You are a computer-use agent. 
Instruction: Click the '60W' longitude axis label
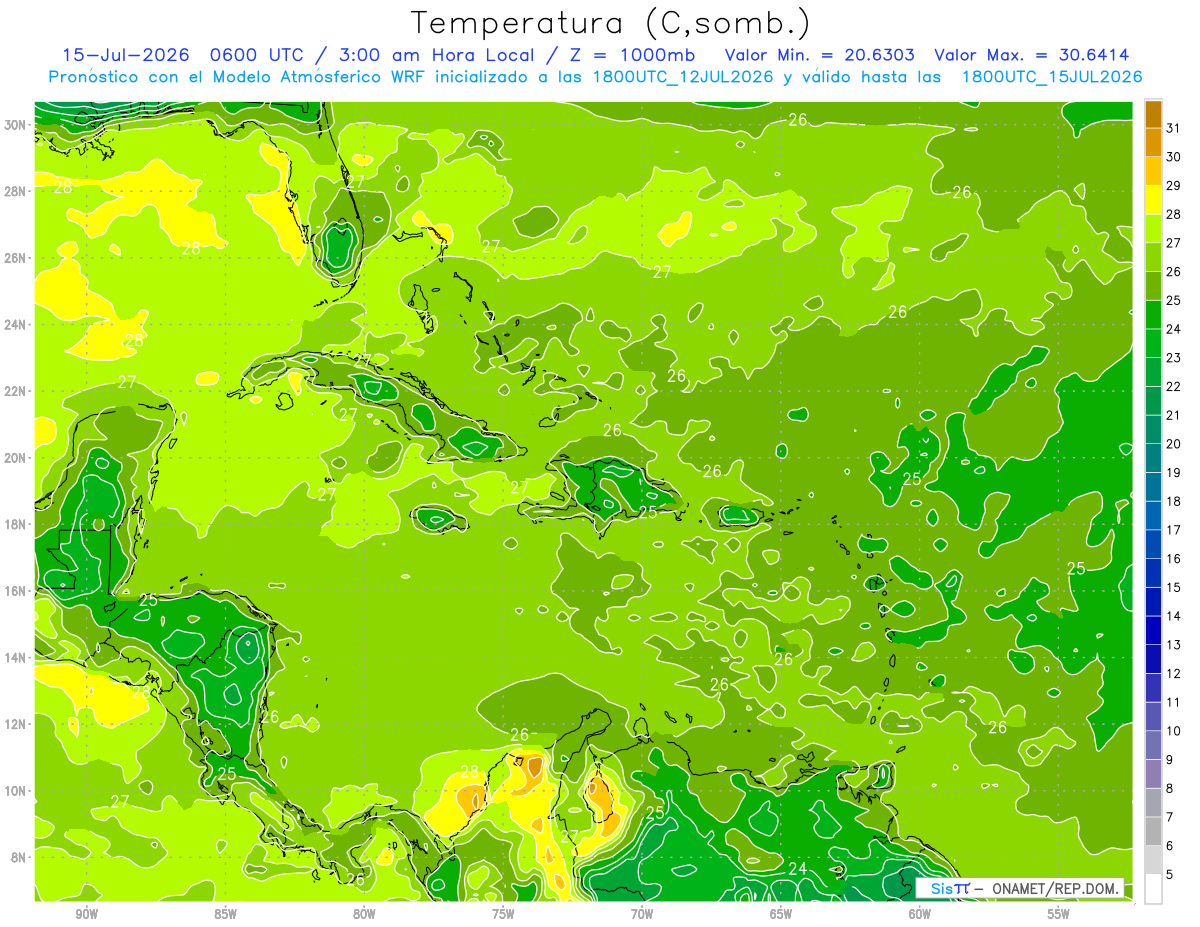point(920,915)
